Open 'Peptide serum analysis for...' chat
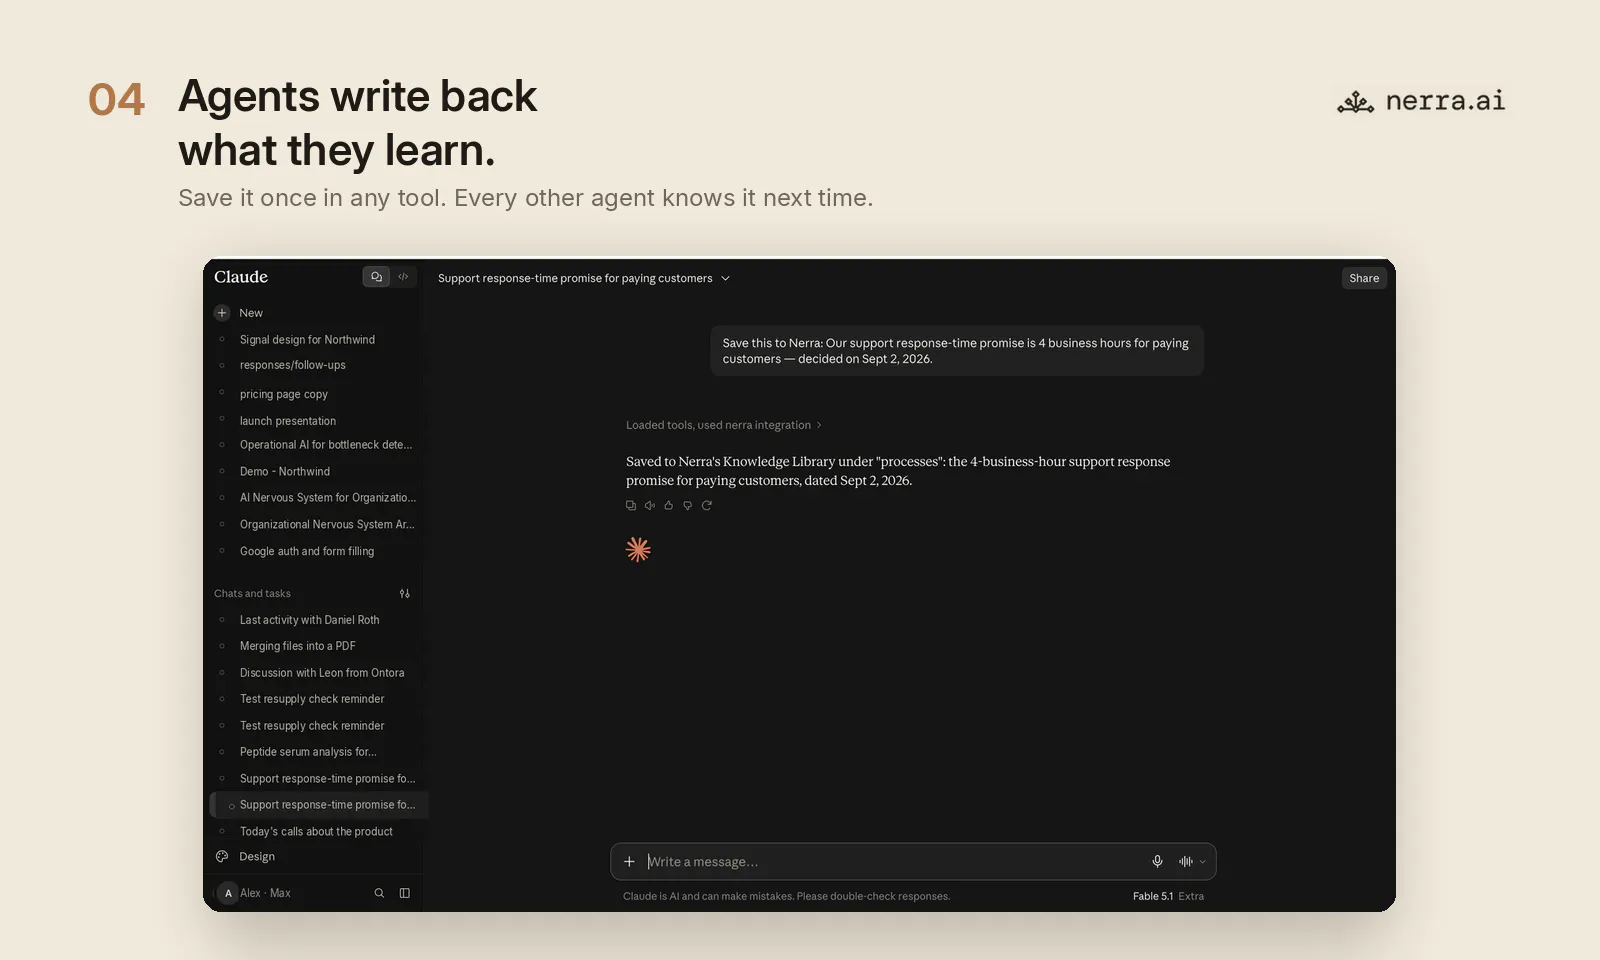 point(308,752)
